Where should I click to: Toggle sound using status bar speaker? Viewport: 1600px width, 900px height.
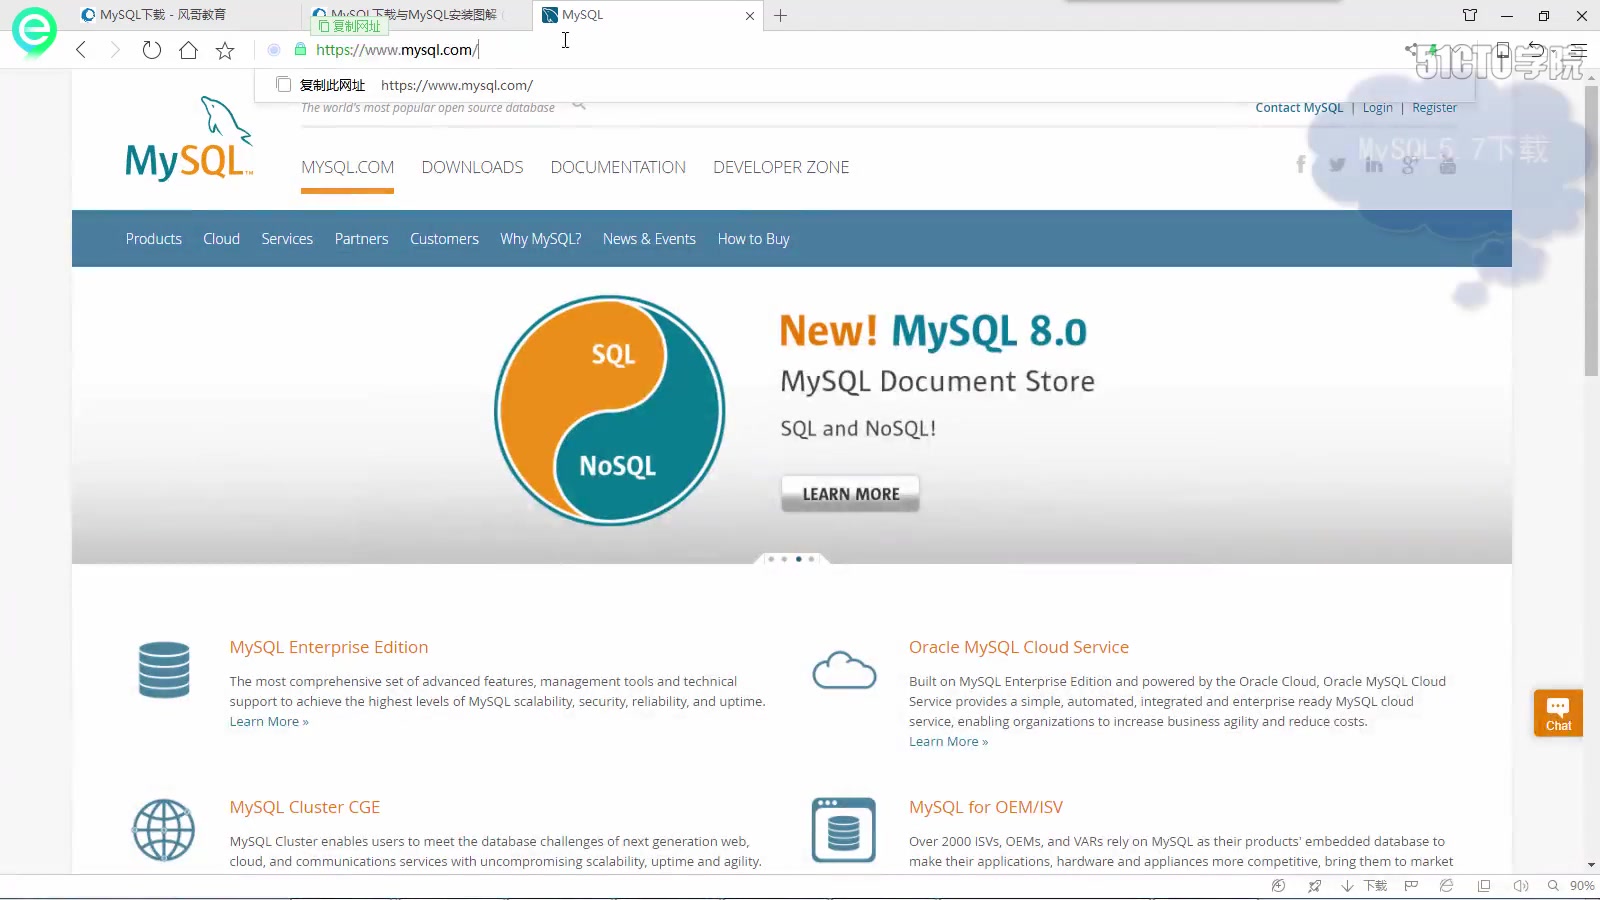click(x=1521, y=886)
